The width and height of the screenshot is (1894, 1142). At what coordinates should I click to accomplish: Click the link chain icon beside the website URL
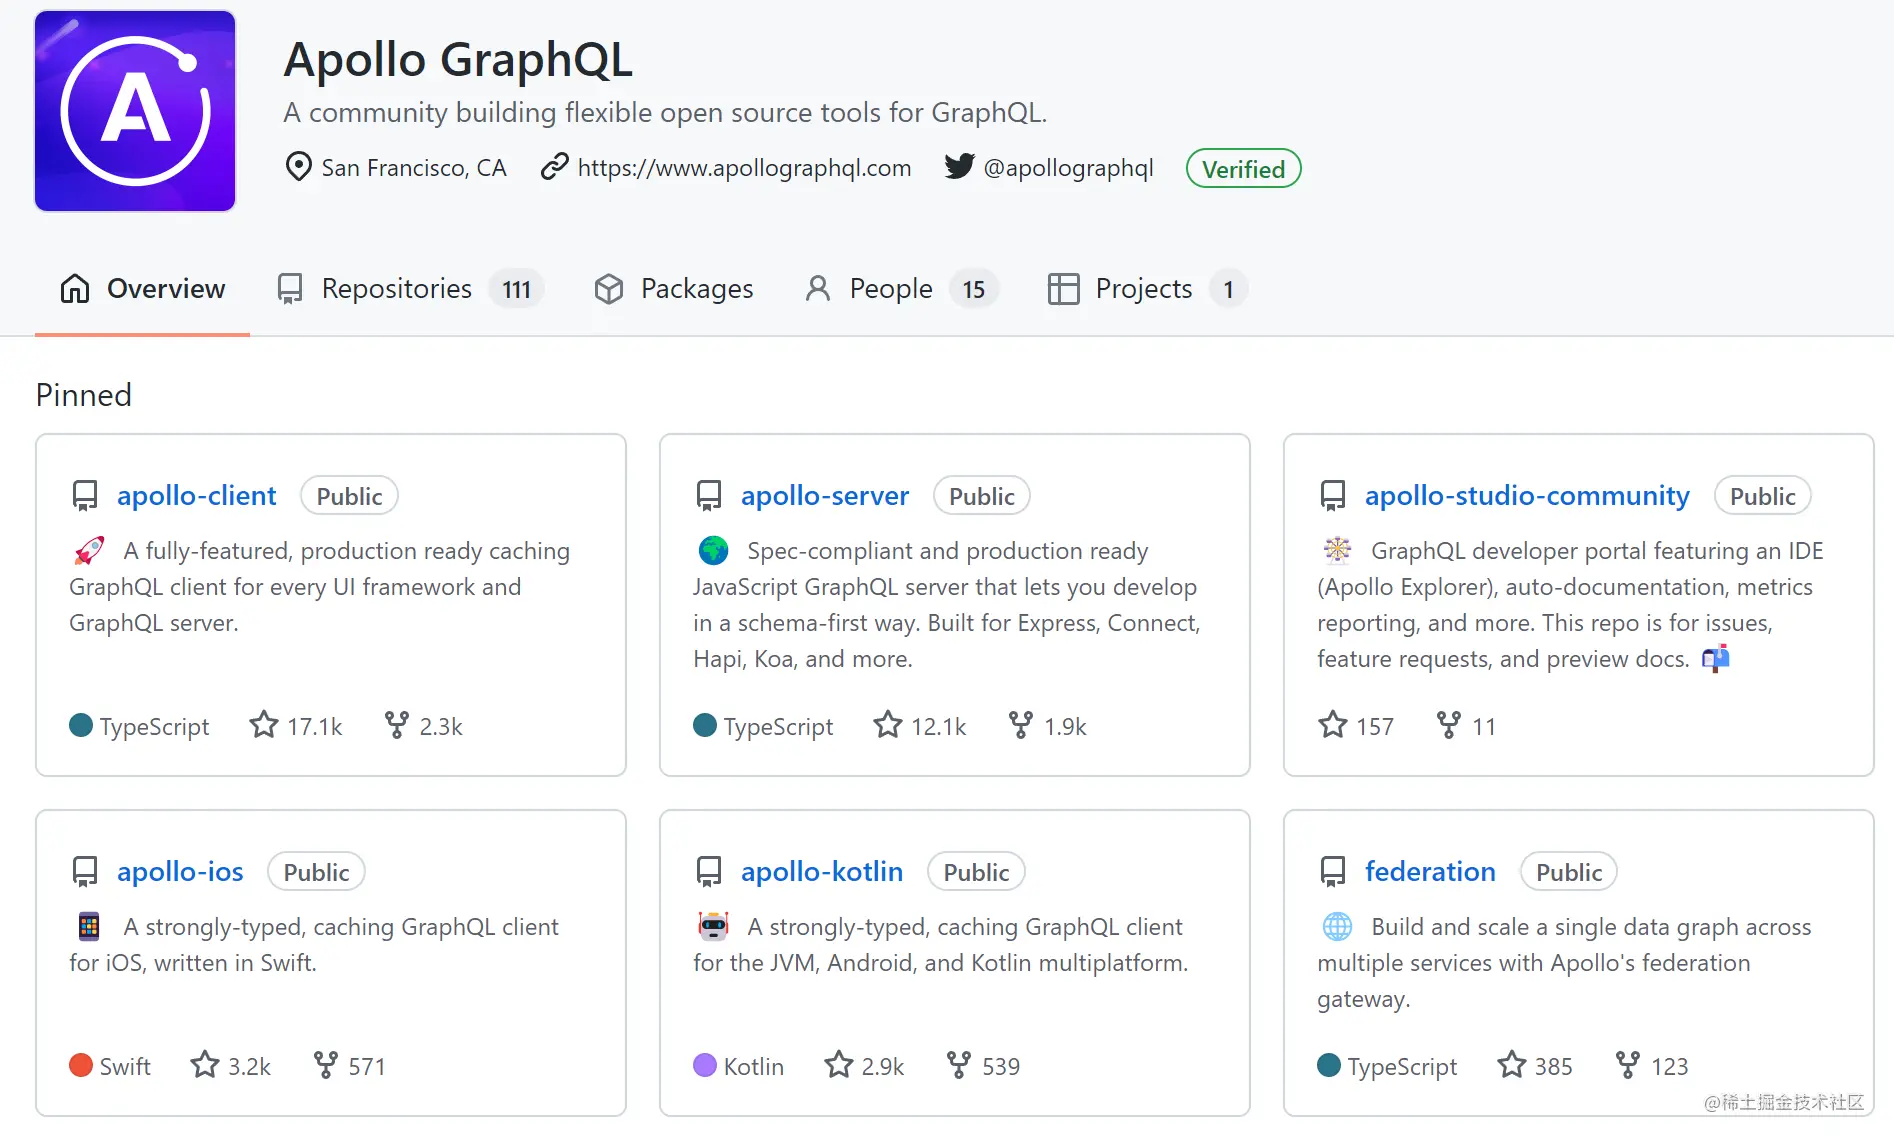point(554,167)
